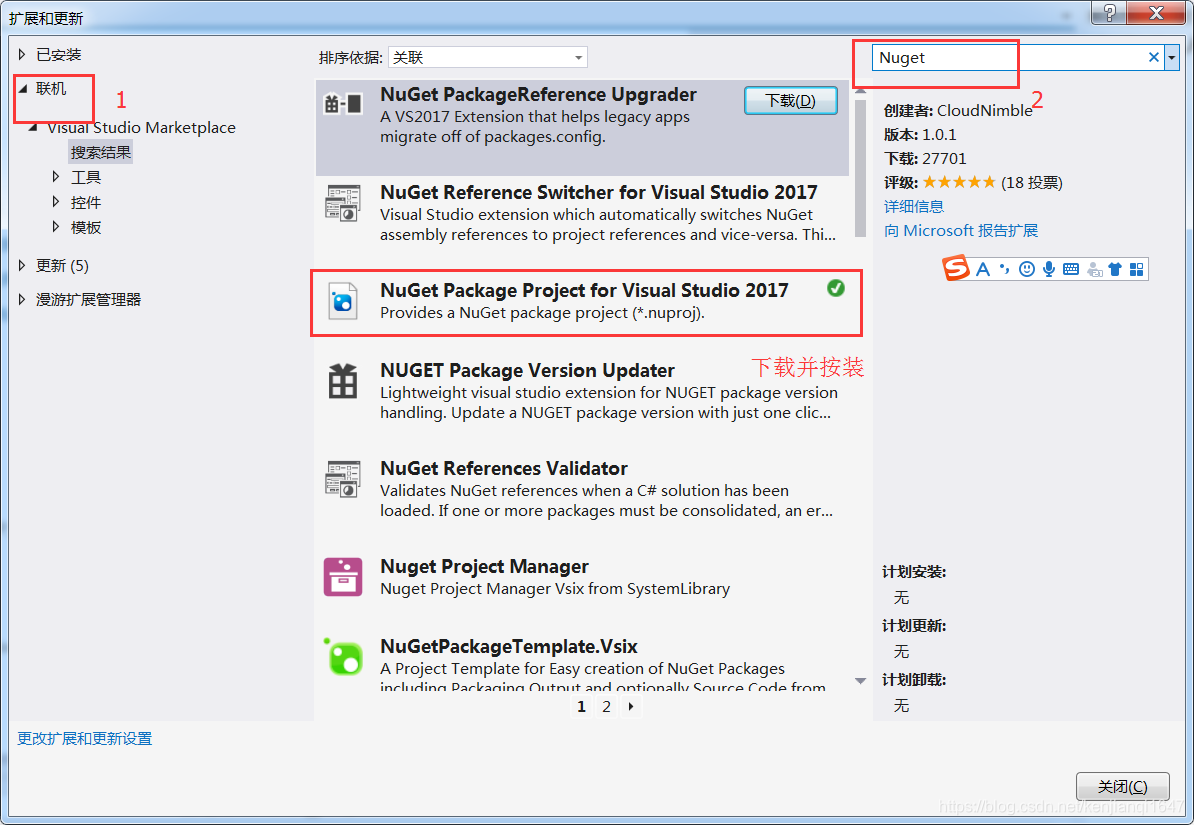Click pink Nuget Project Manager icon
Image resolution: width=1194 pixels, height=825 pixels.
point(343,577)
